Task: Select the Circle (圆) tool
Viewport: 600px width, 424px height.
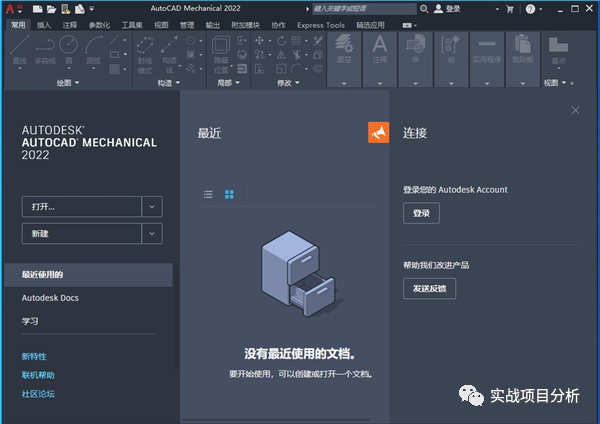Action: (69, 52)
